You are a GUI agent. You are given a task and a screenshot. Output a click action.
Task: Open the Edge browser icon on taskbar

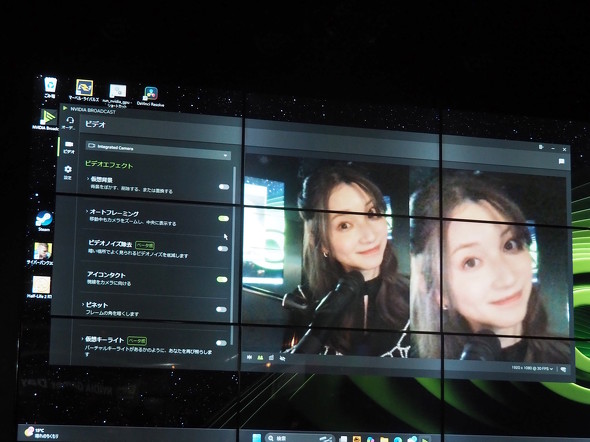tap(398, 439)
